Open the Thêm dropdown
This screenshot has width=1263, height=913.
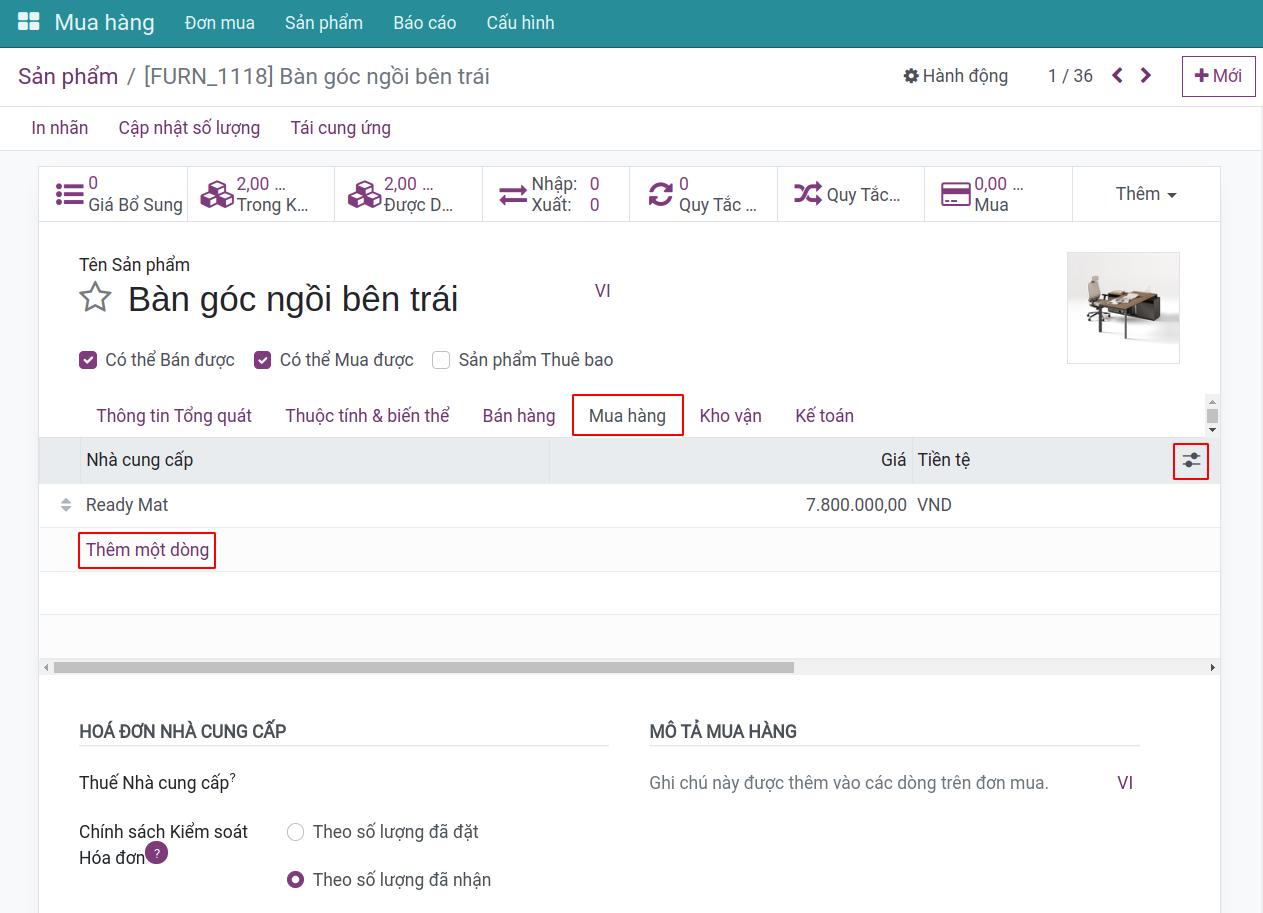click(x=1145, y=193)
